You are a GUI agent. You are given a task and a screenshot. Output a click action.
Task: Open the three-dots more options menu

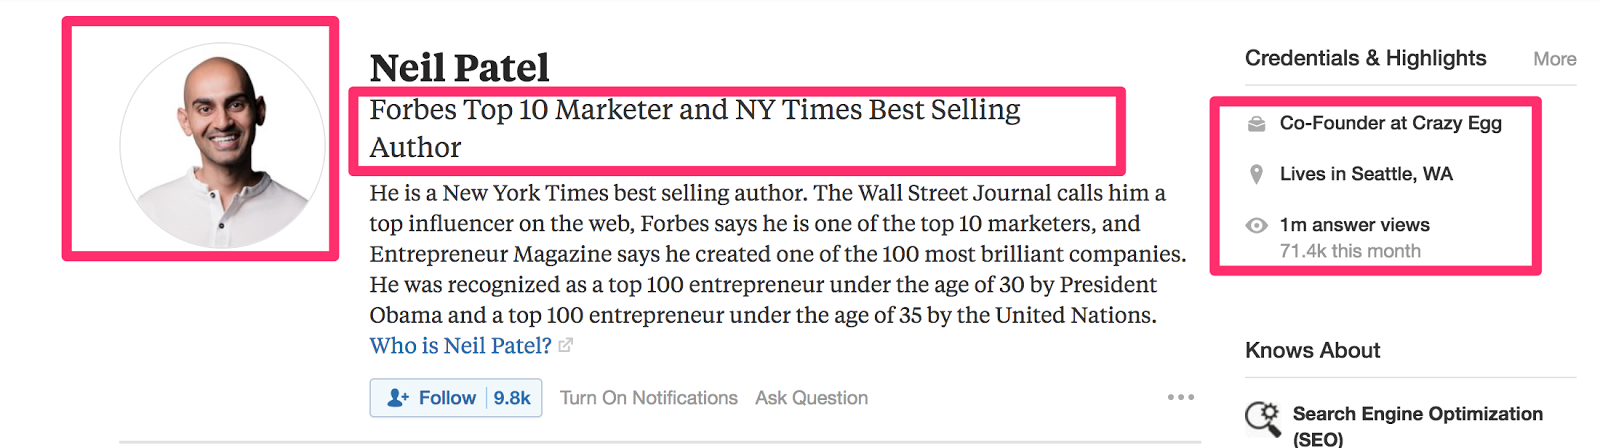(x=1181, y=397)
